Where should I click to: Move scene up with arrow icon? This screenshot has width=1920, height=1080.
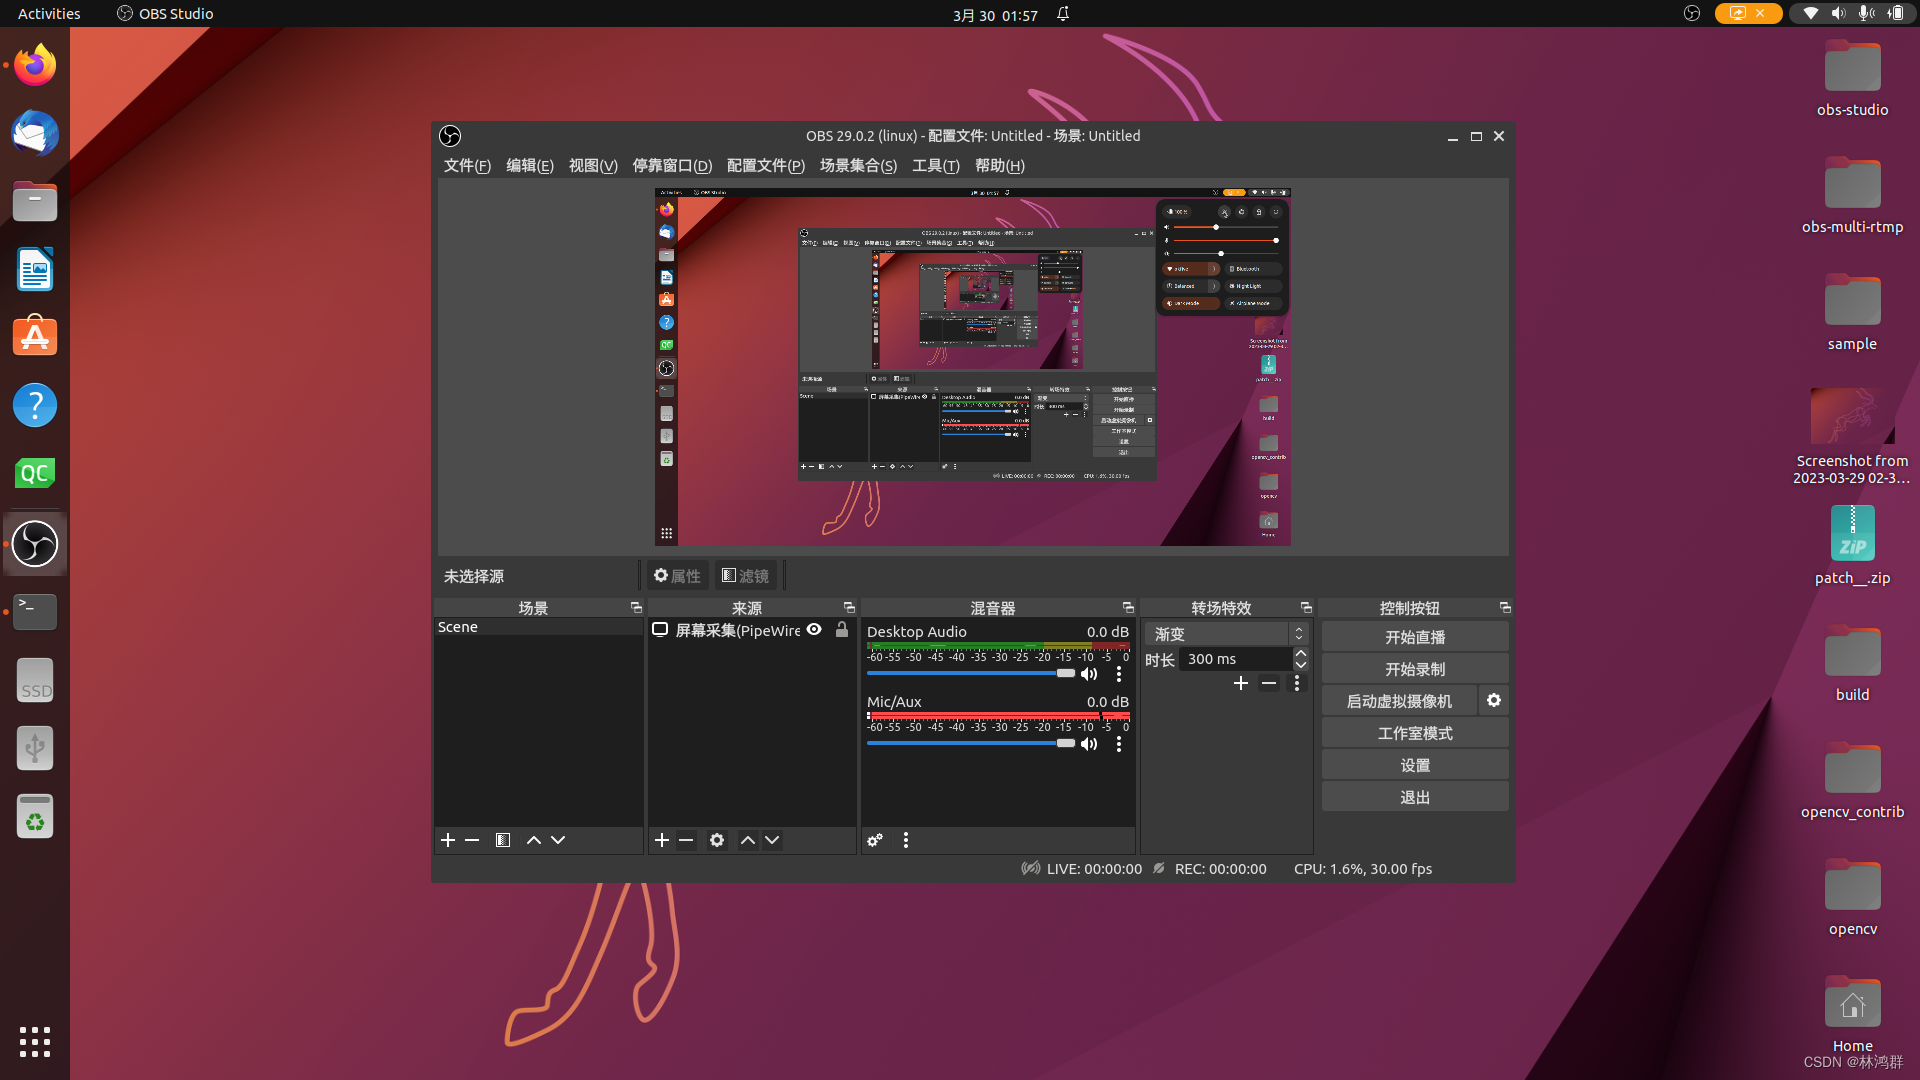534,840
